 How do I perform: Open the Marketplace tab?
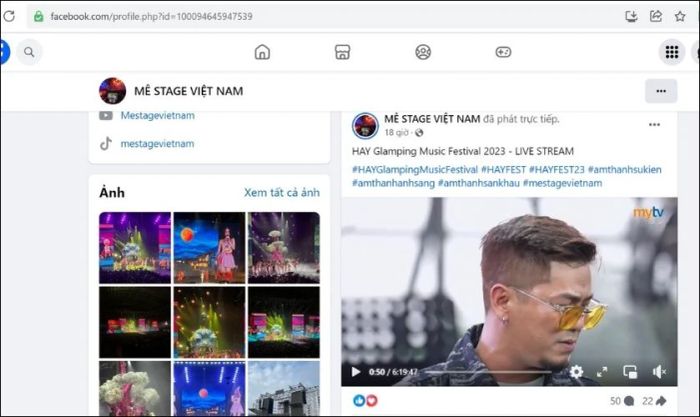[x=342, y=52]
